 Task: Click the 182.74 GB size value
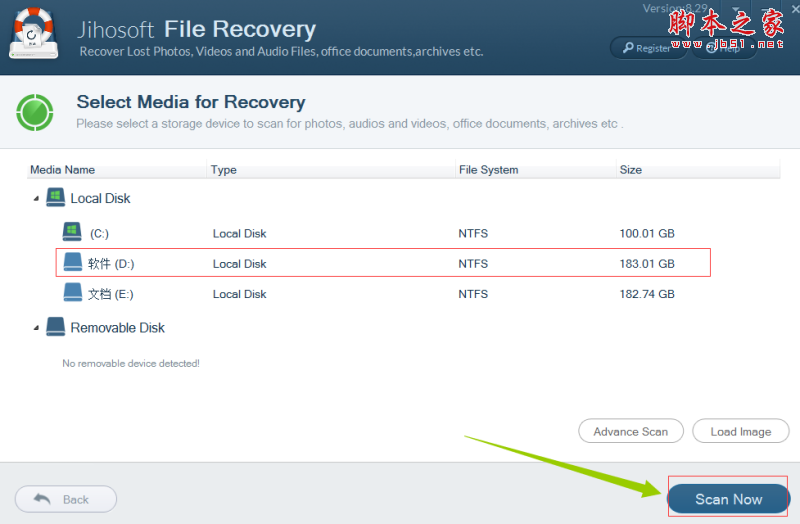pos(647,294)
